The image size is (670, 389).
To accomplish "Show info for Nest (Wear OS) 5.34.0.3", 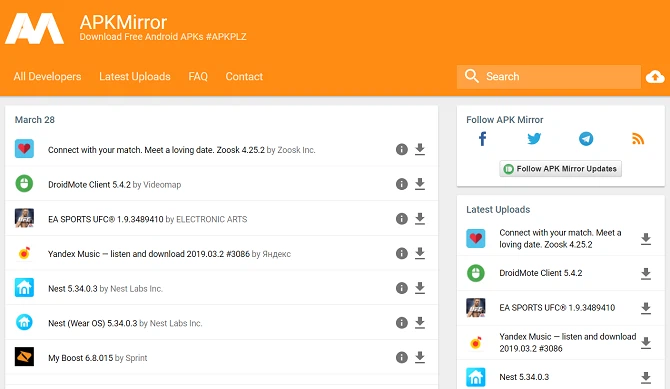I will [x=401, y=323].
